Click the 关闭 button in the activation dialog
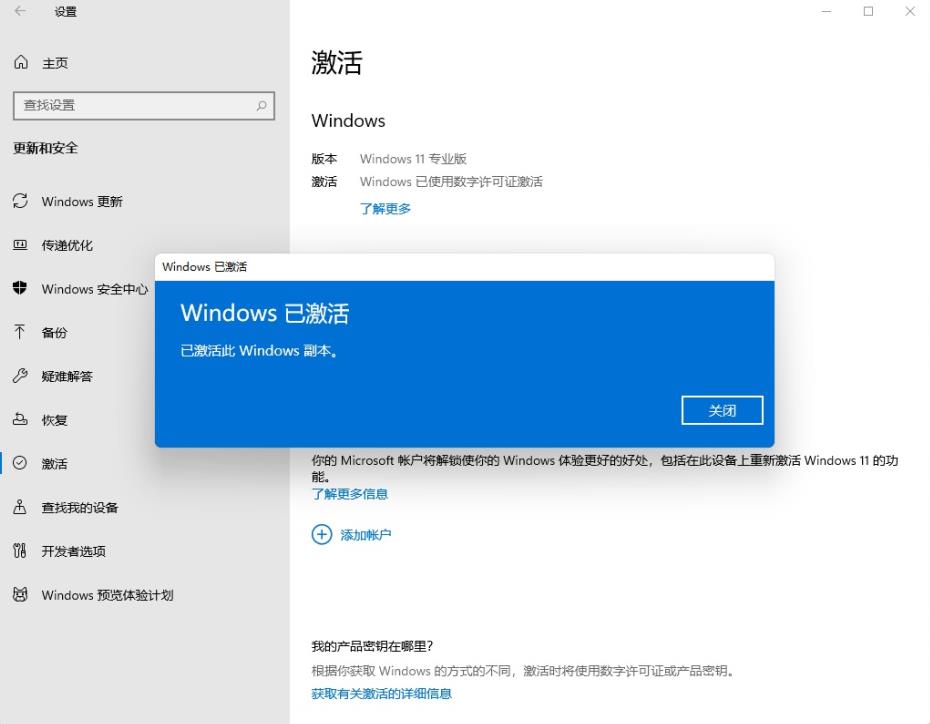Screen dimensions: 930x724 pyautogui.click(x=722, y=410)
